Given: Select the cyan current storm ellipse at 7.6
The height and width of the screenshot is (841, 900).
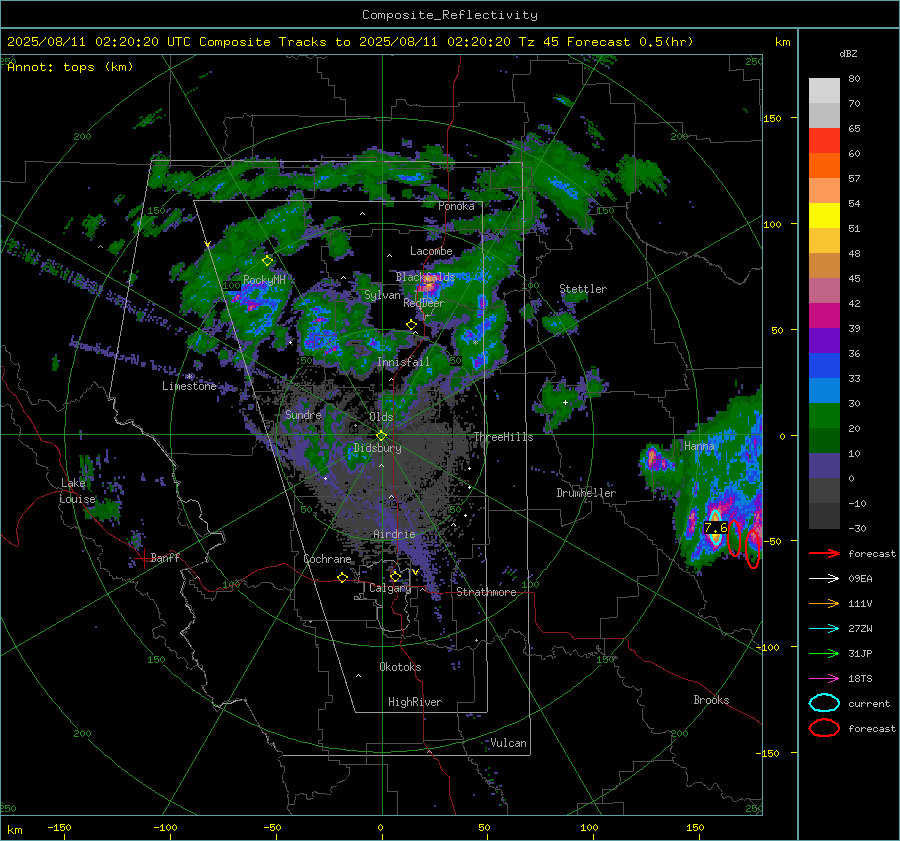Looking at the screenshot, I should click(x=715, y=528).
